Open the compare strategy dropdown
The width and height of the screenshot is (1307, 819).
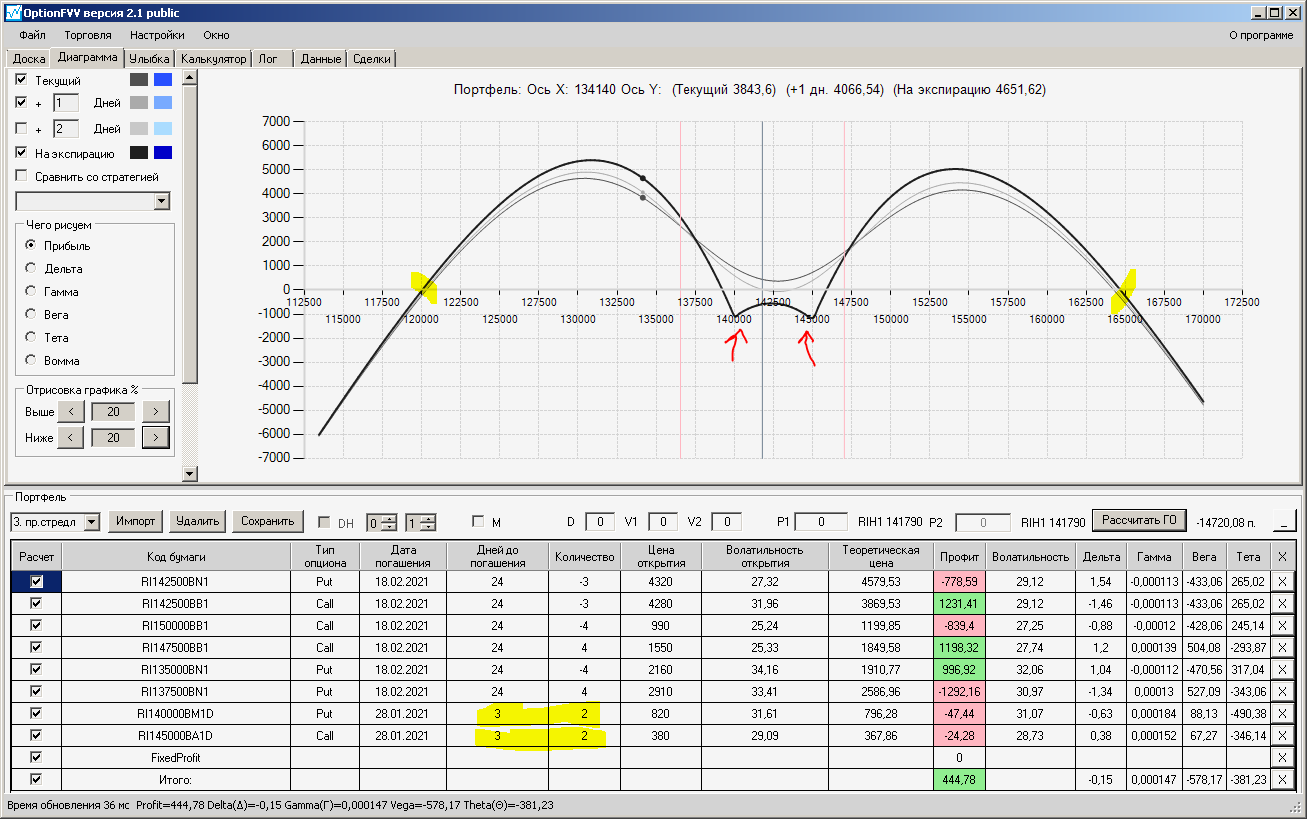[x=162, y=201]
